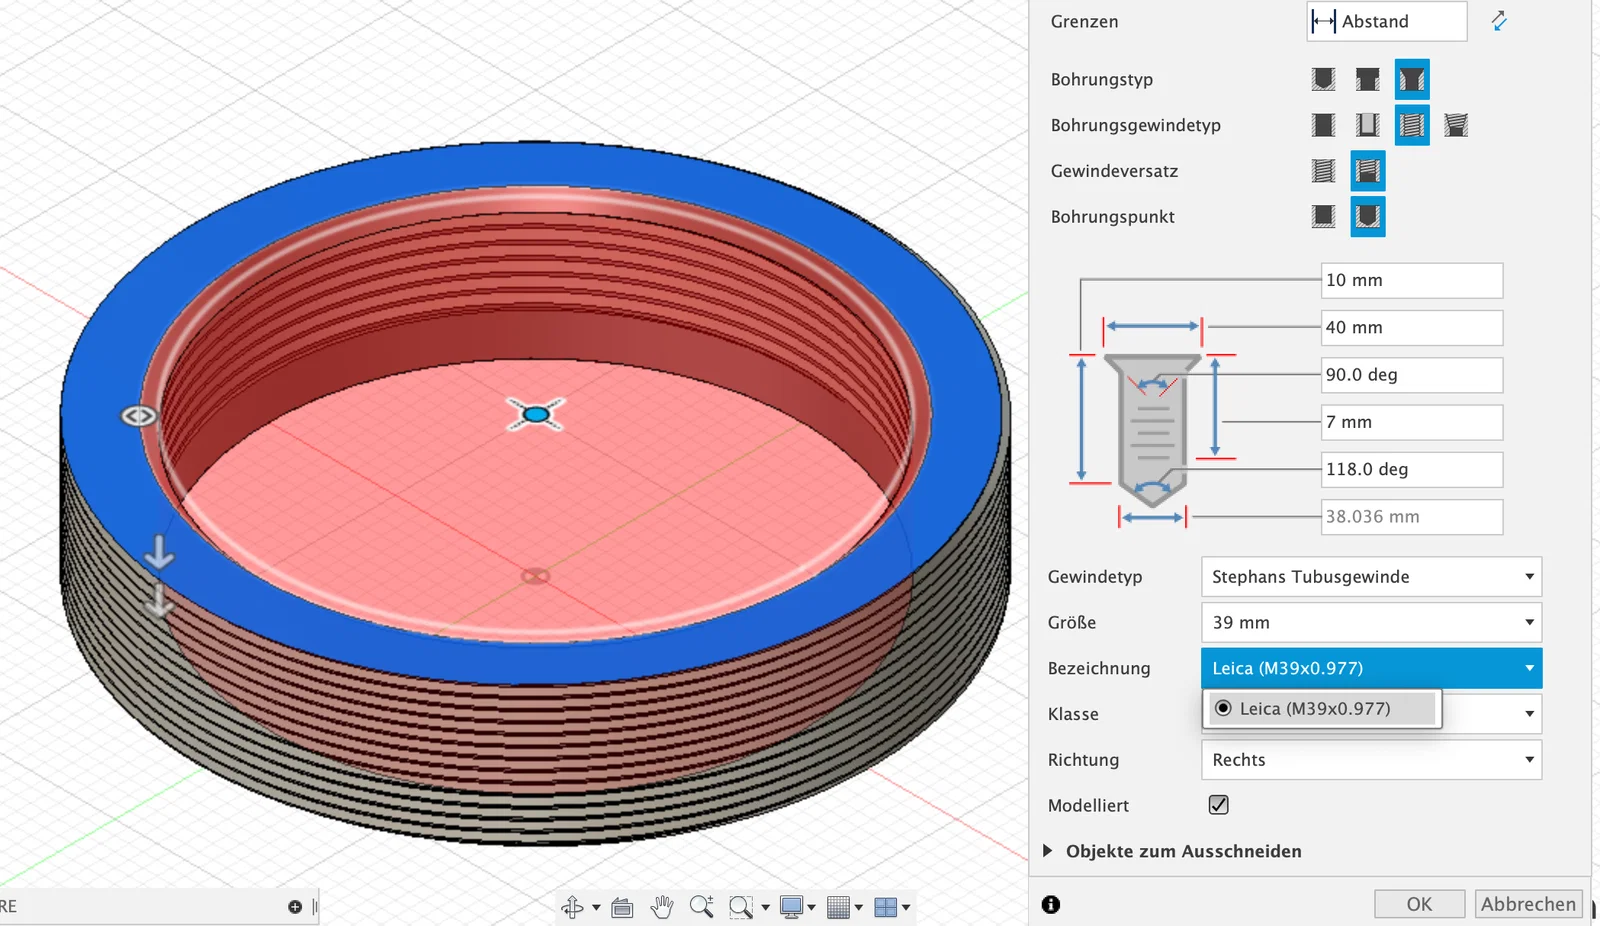Open the grid settings icon in the toolbar
Screen dimensions: 1600x926
coord(839,907)
